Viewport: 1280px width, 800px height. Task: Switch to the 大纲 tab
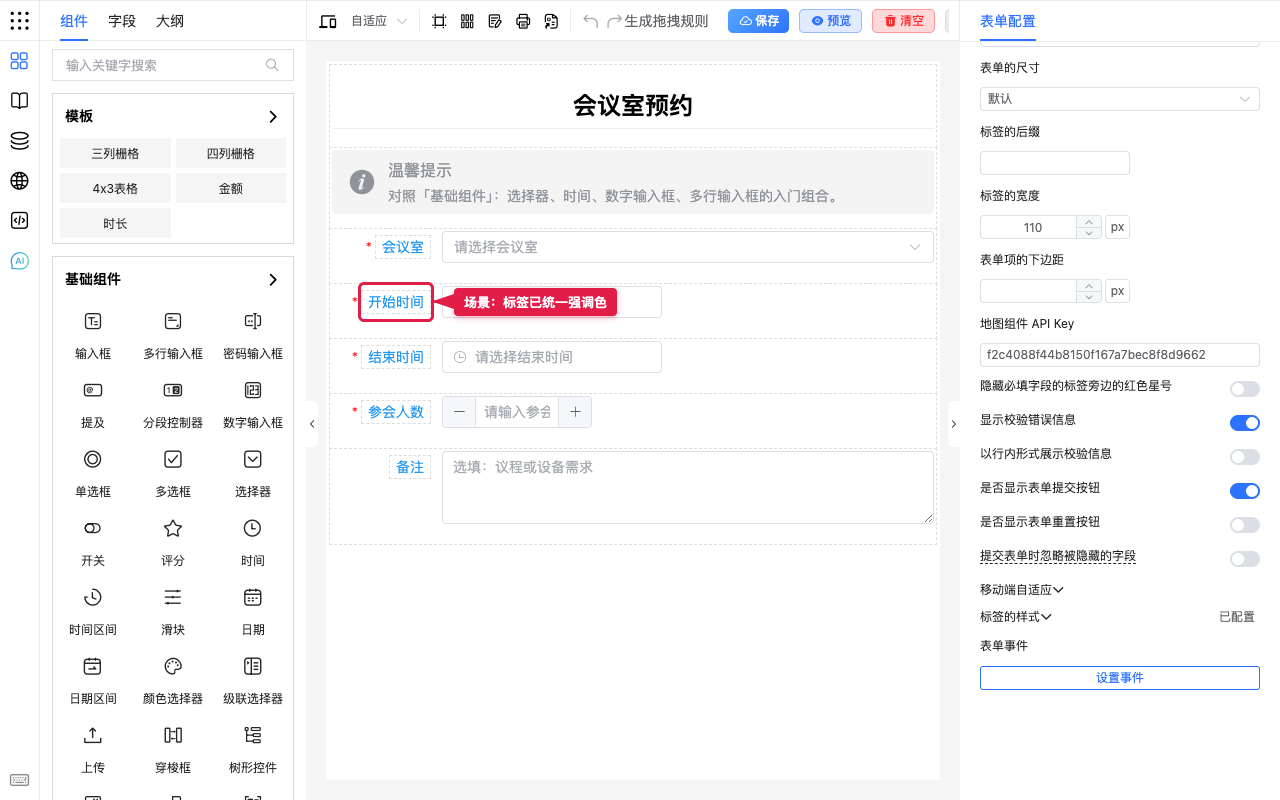pyautogui.click(x=170, y=21)
